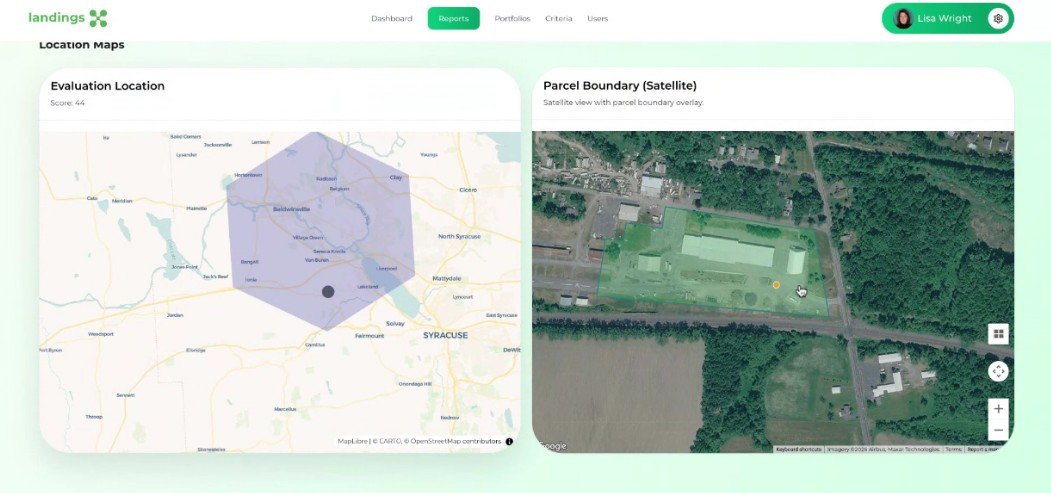
Task: Zoom in on satellite map
Action: [998, 409]
